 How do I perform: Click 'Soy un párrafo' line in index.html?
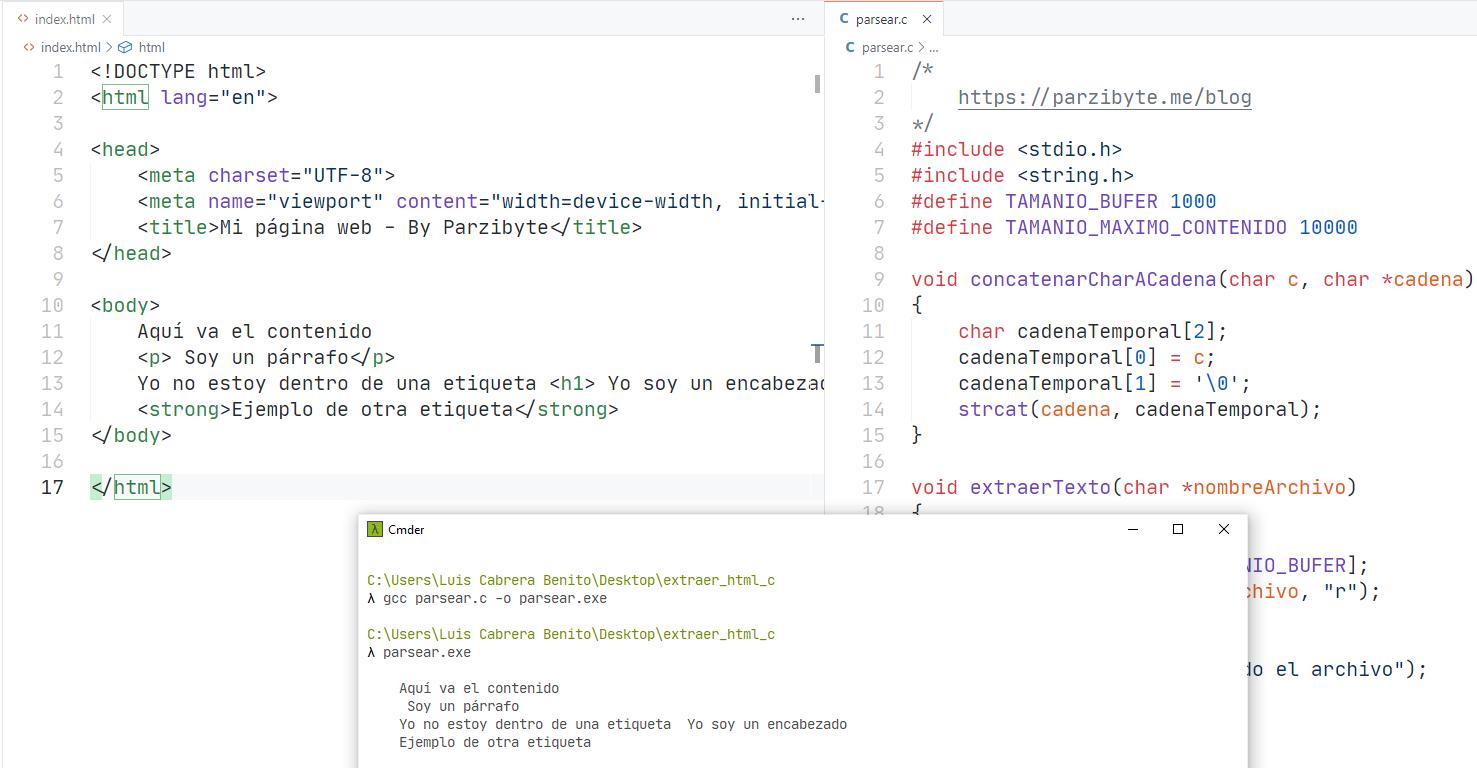266,357
